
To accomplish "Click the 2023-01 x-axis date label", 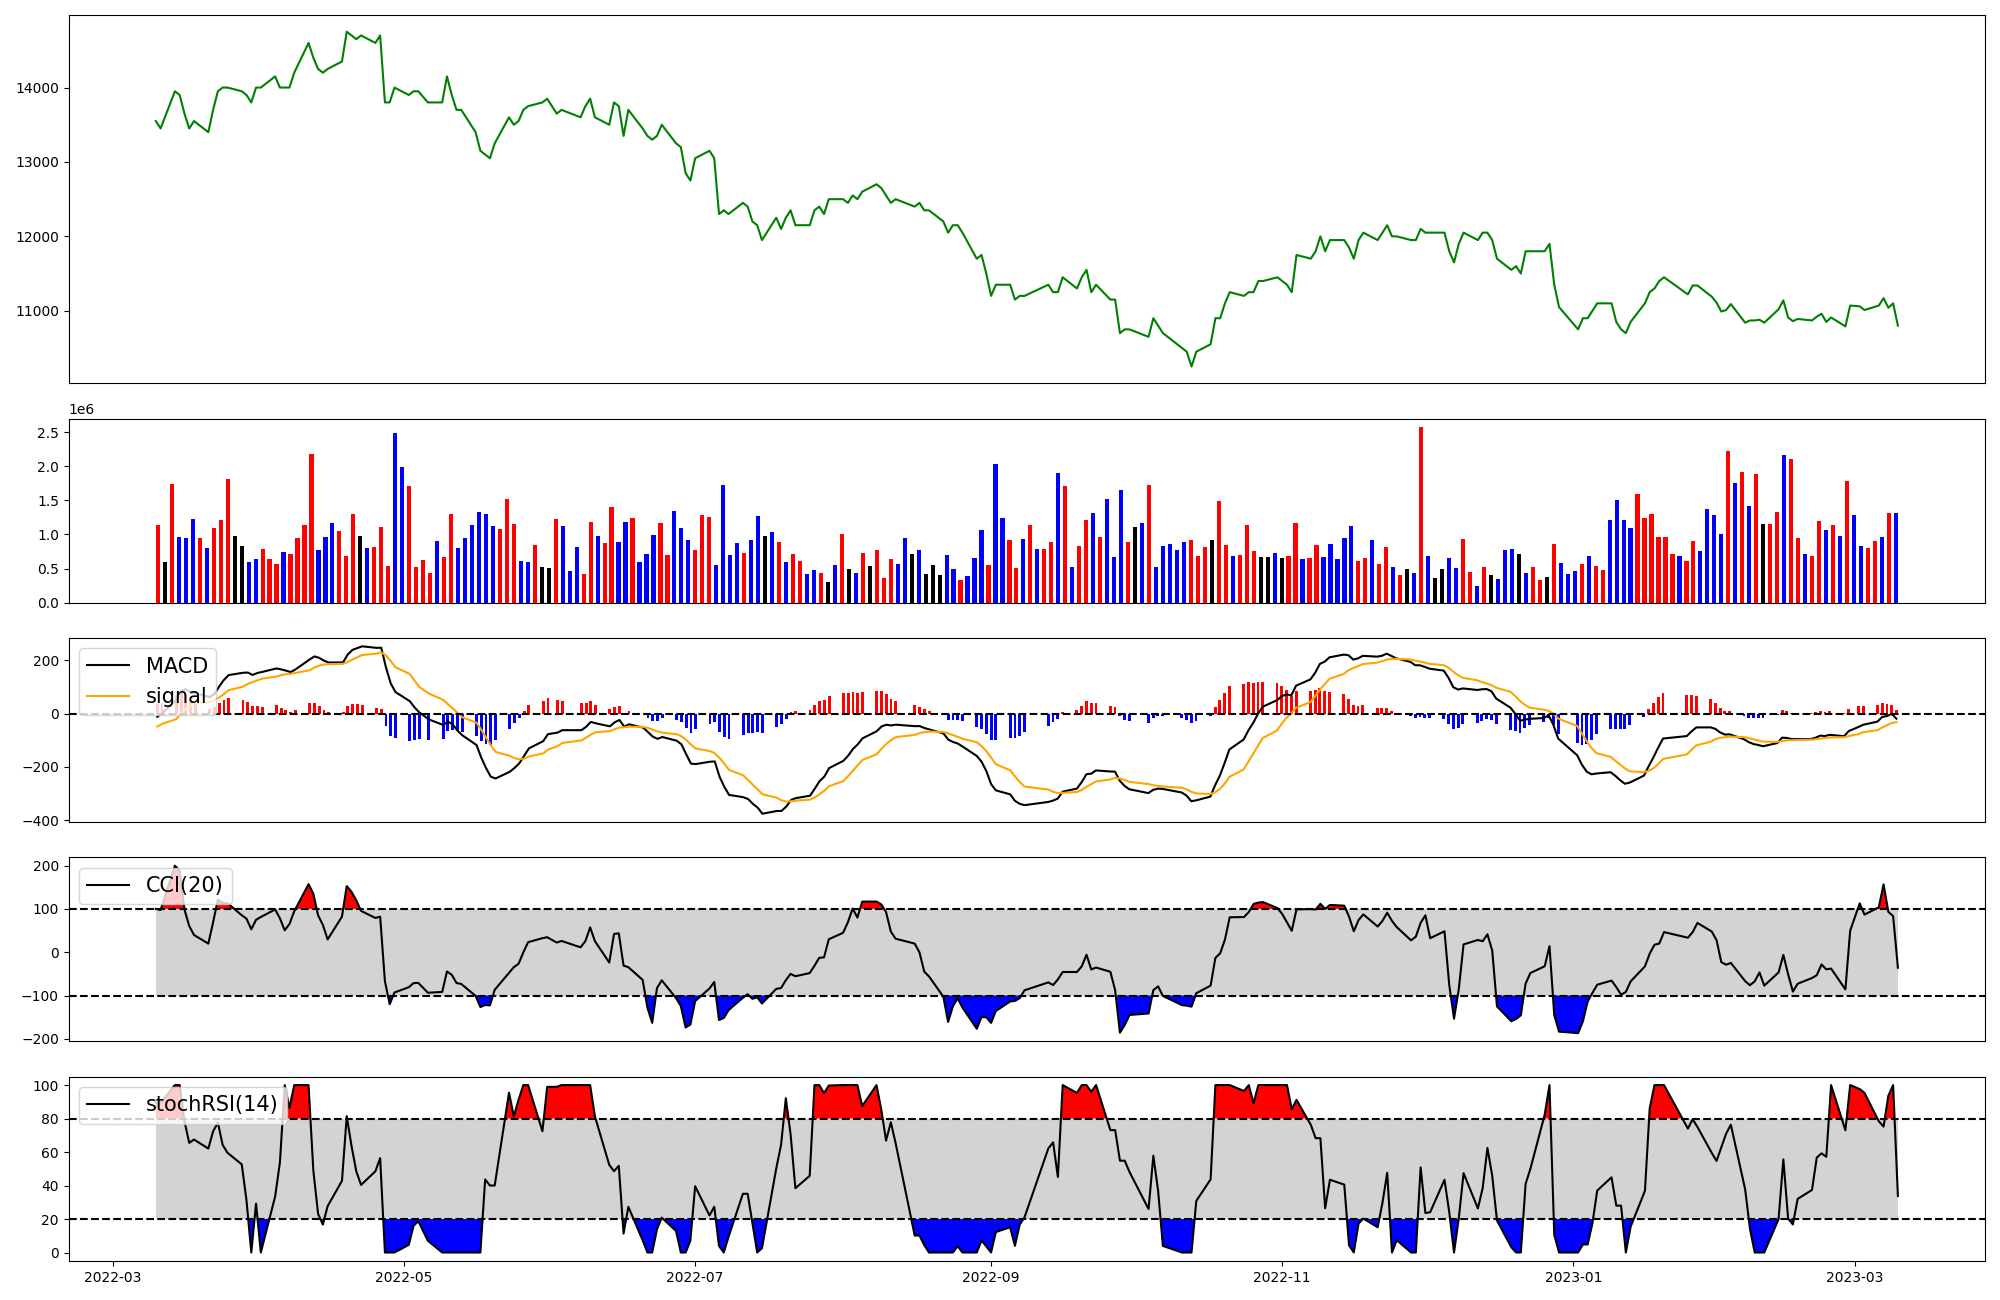I will click(1574, 1277).
